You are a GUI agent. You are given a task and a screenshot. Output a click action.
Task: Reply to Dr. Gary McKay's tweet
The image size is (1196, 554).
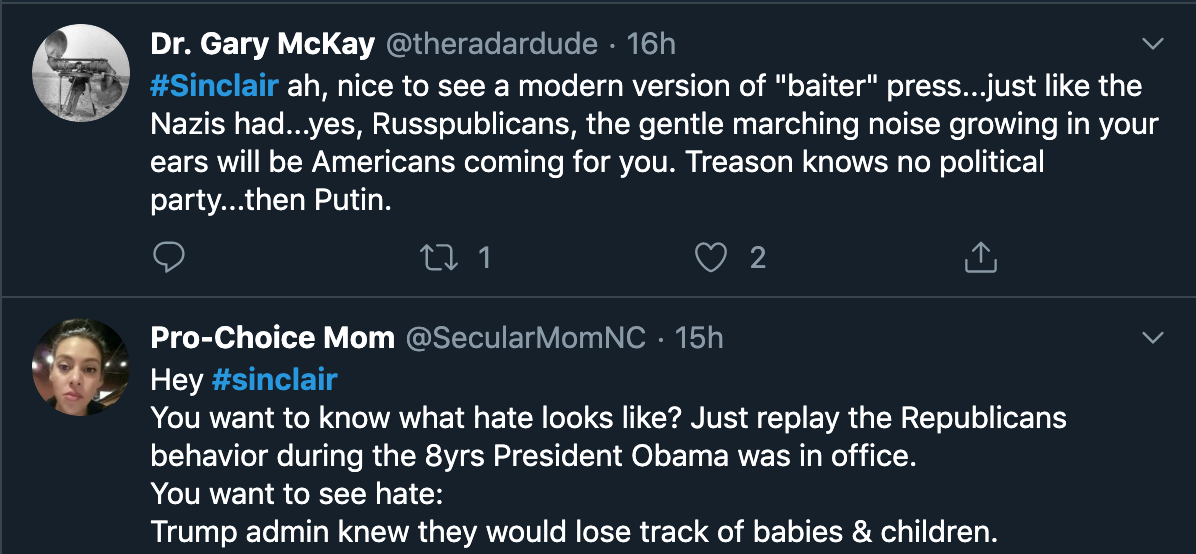click(169, 258)
